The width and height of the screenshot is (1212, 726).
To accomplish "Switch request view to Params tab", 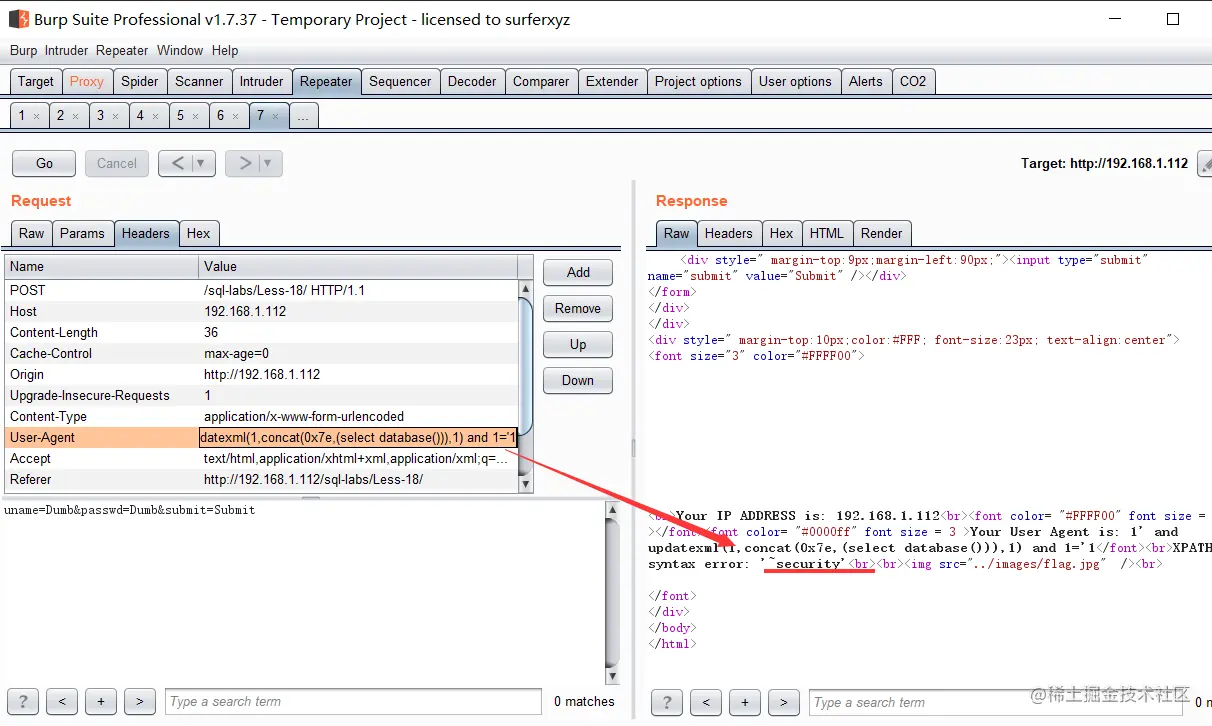I will [x=82, y=233].
